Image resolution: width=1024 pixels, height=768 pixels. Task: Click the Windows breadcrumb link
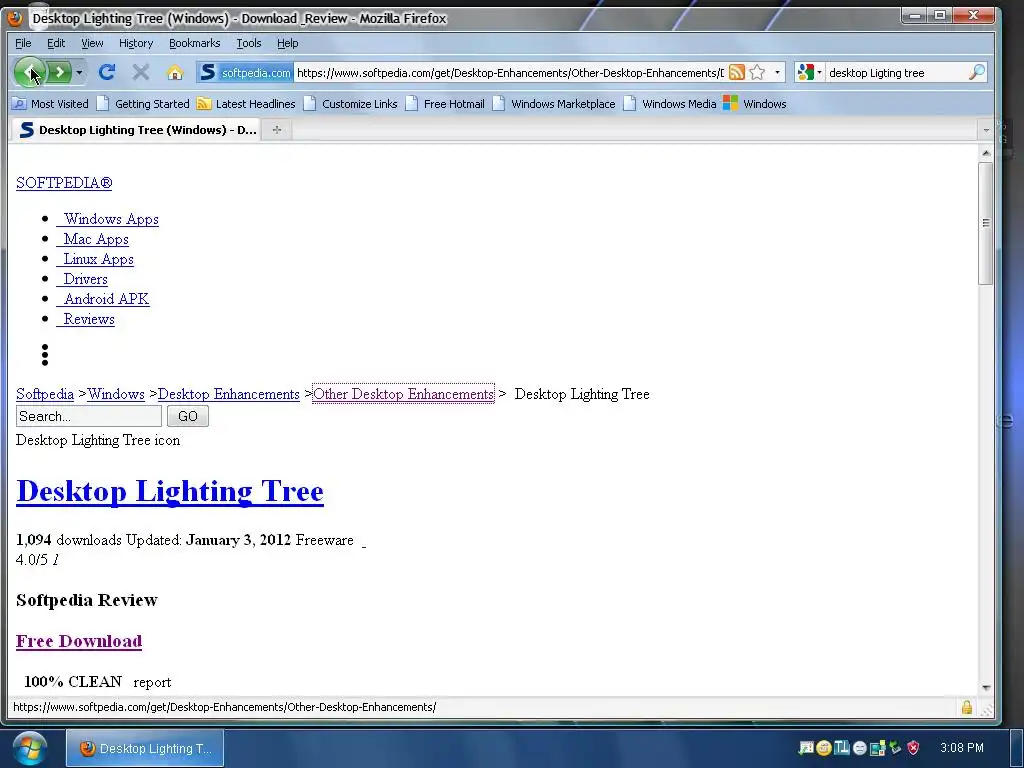(x=116, y=394)
